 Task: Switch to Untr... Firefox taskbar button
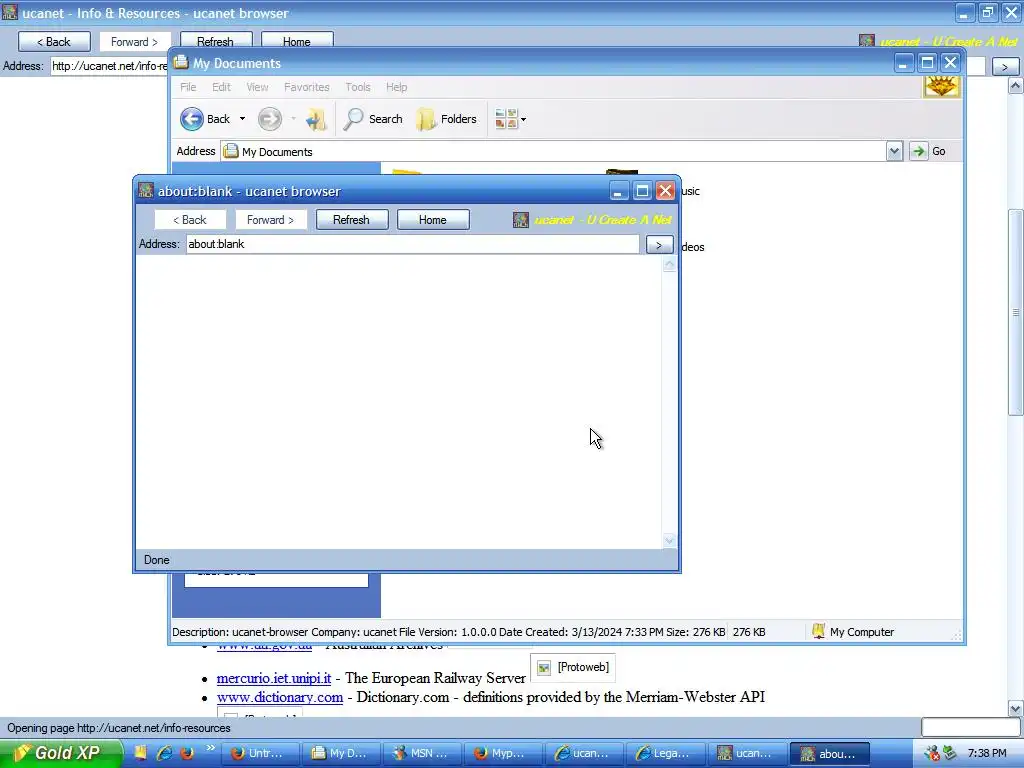pyautogui.click(x=262, y=753)
